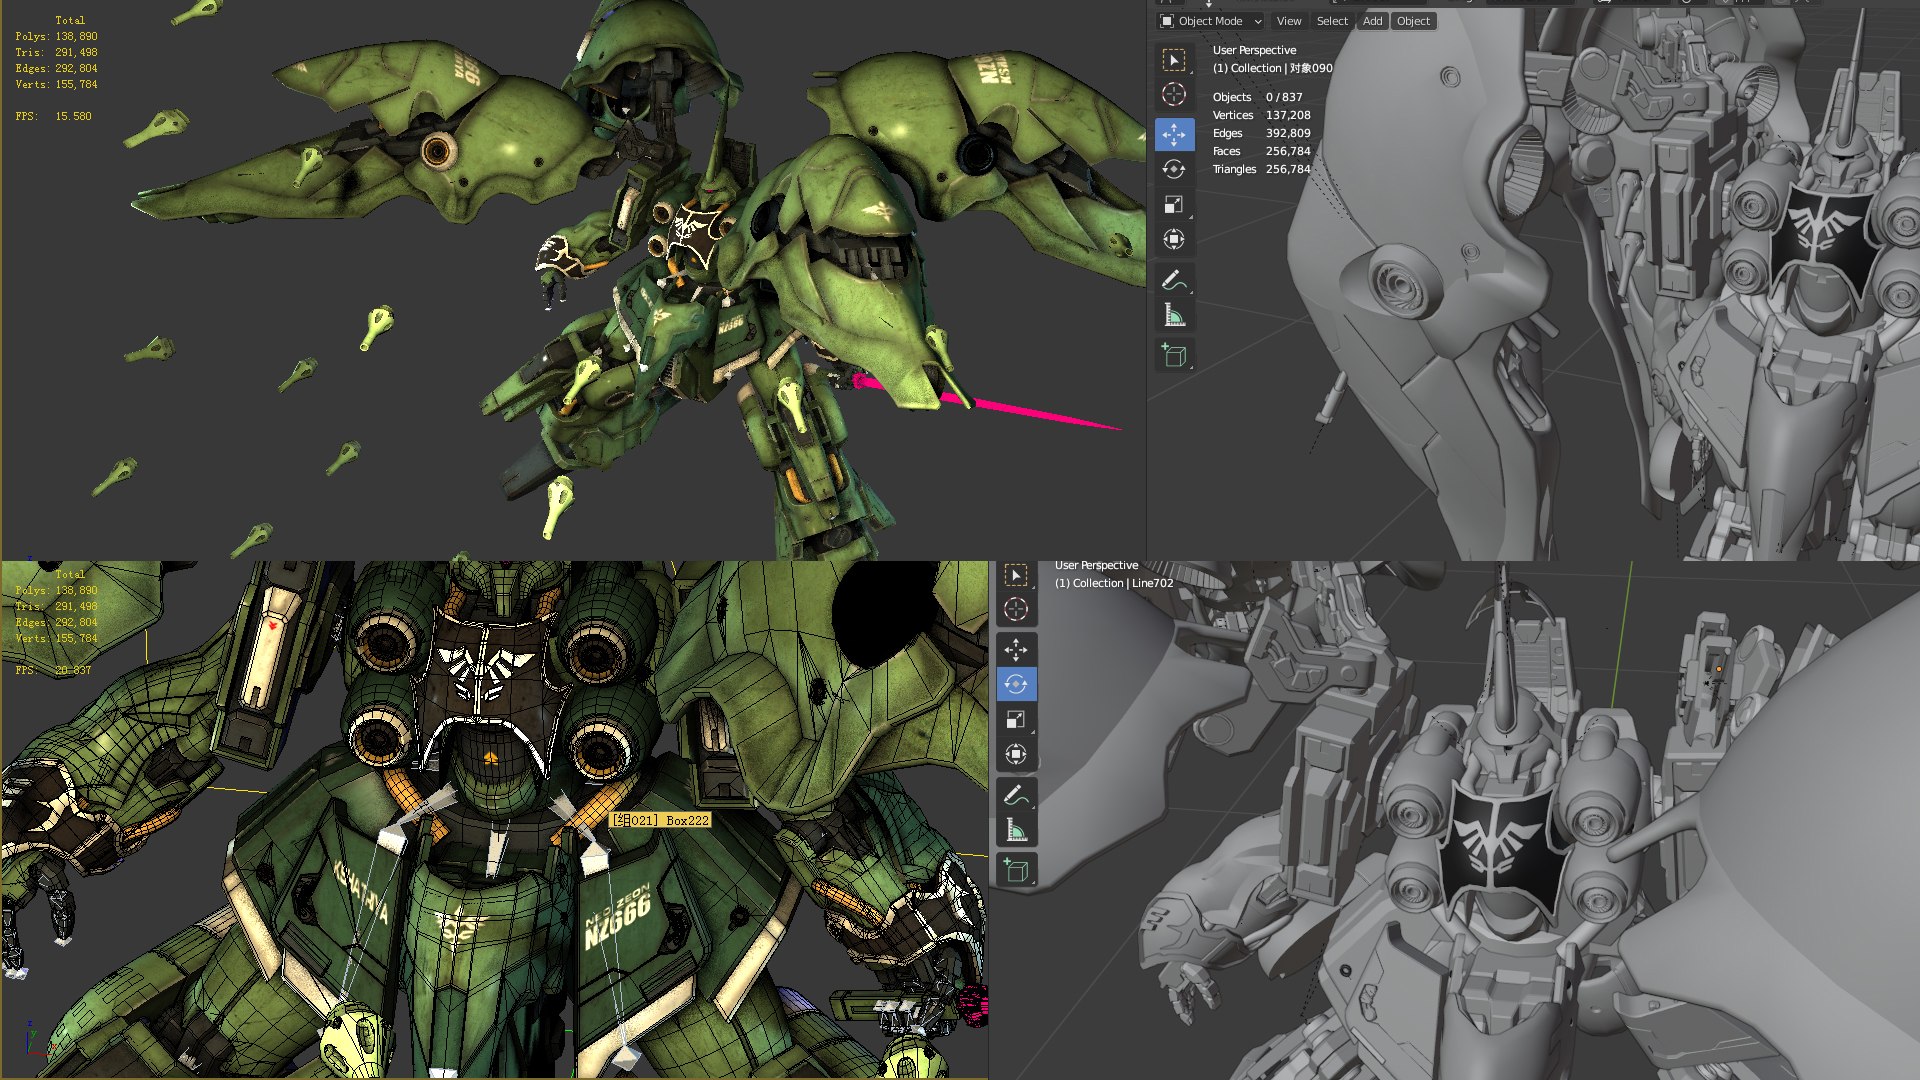Activate the Scale tool in bottom Blender viewport

point(1016,720)
